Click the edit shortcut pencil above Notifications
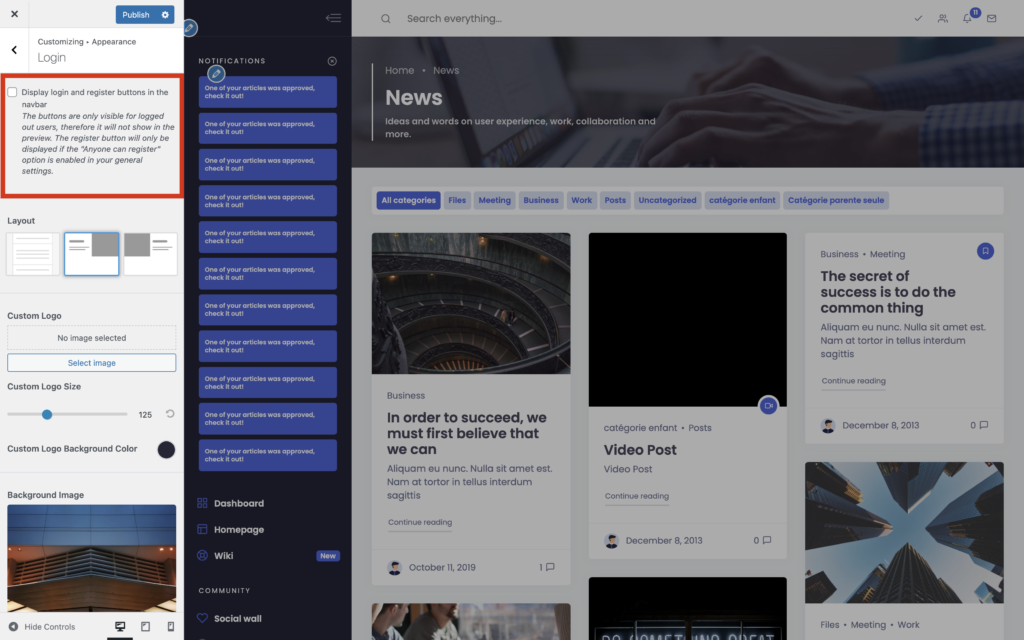Image resolution: width=1024 pixels, height=640 pixels. [x=189, y=27]
